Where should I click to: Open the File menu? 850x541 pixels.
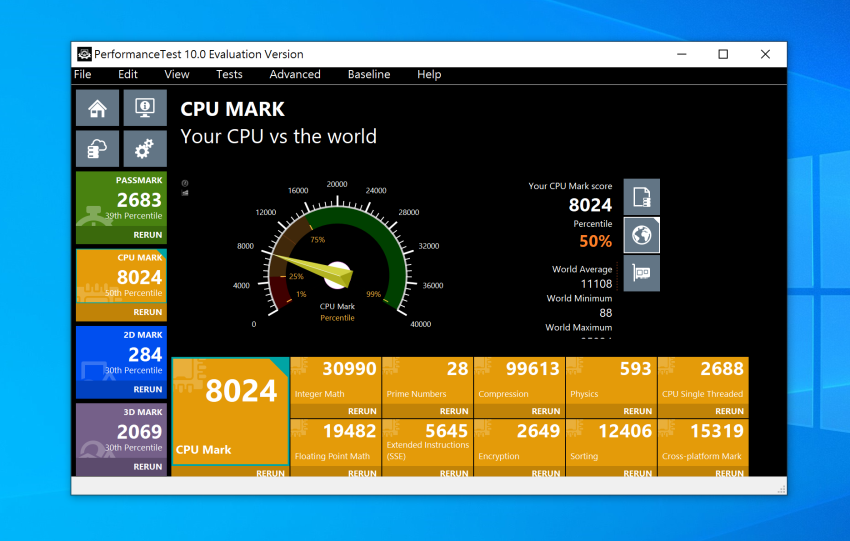click(82, 74)
